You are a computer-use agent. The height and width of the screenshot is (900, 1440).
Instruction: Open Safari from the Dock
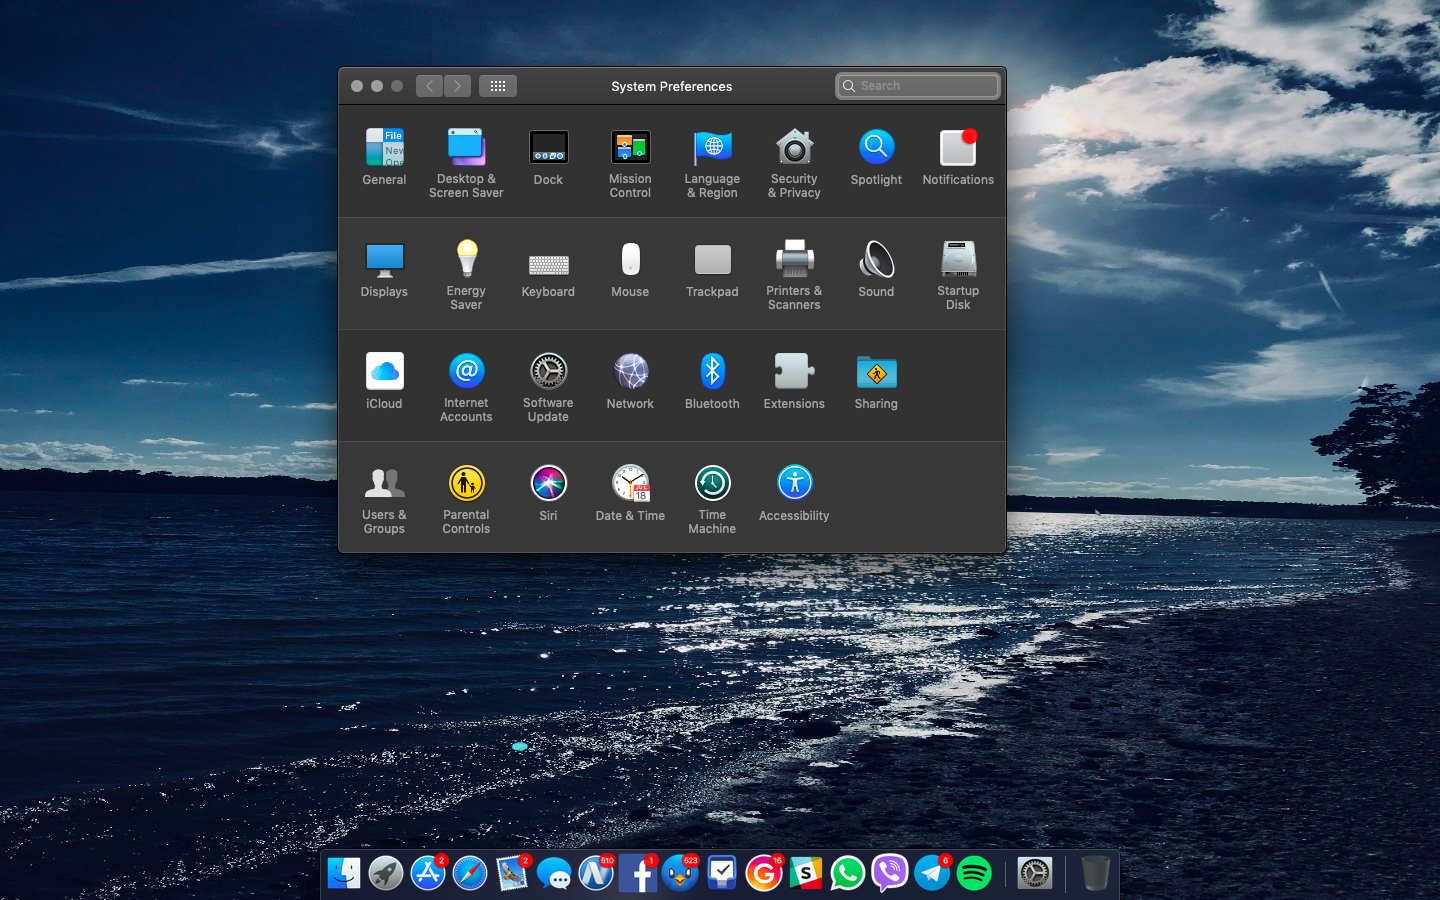470,873
